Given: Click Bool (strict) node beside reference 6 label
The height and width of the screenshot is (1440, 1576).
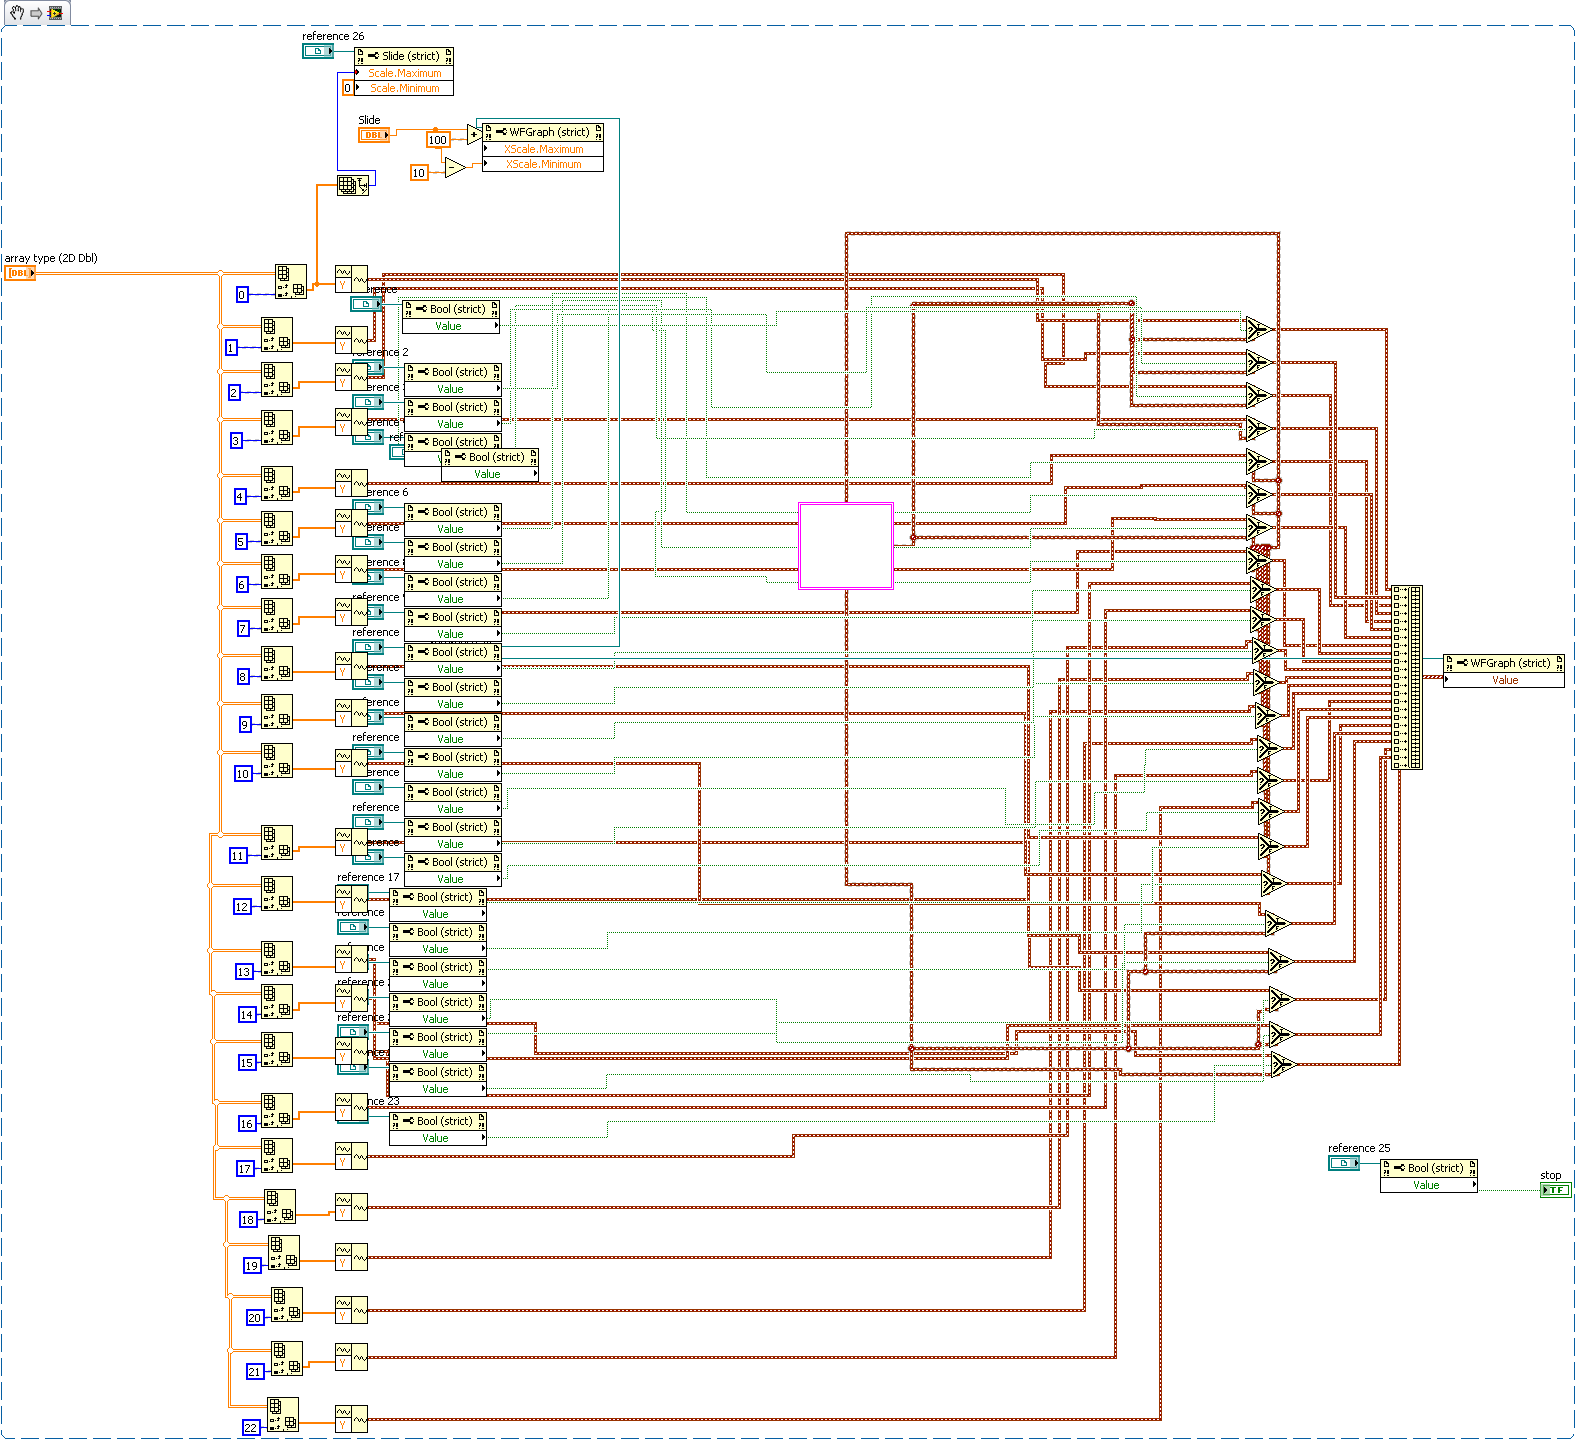Looking at the screenshot, I should point(453,512).
